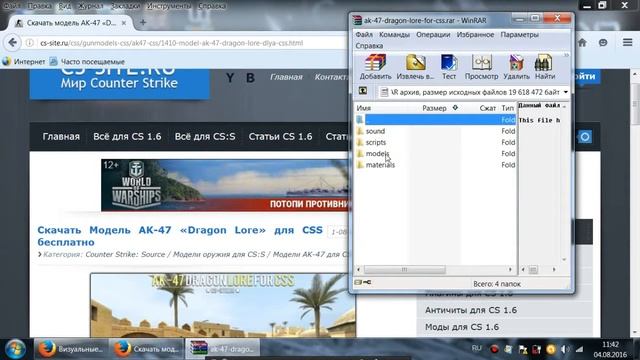
Task: Click the Добавить (Add) icon in WinRAR
Action: (x=375, y=67)
